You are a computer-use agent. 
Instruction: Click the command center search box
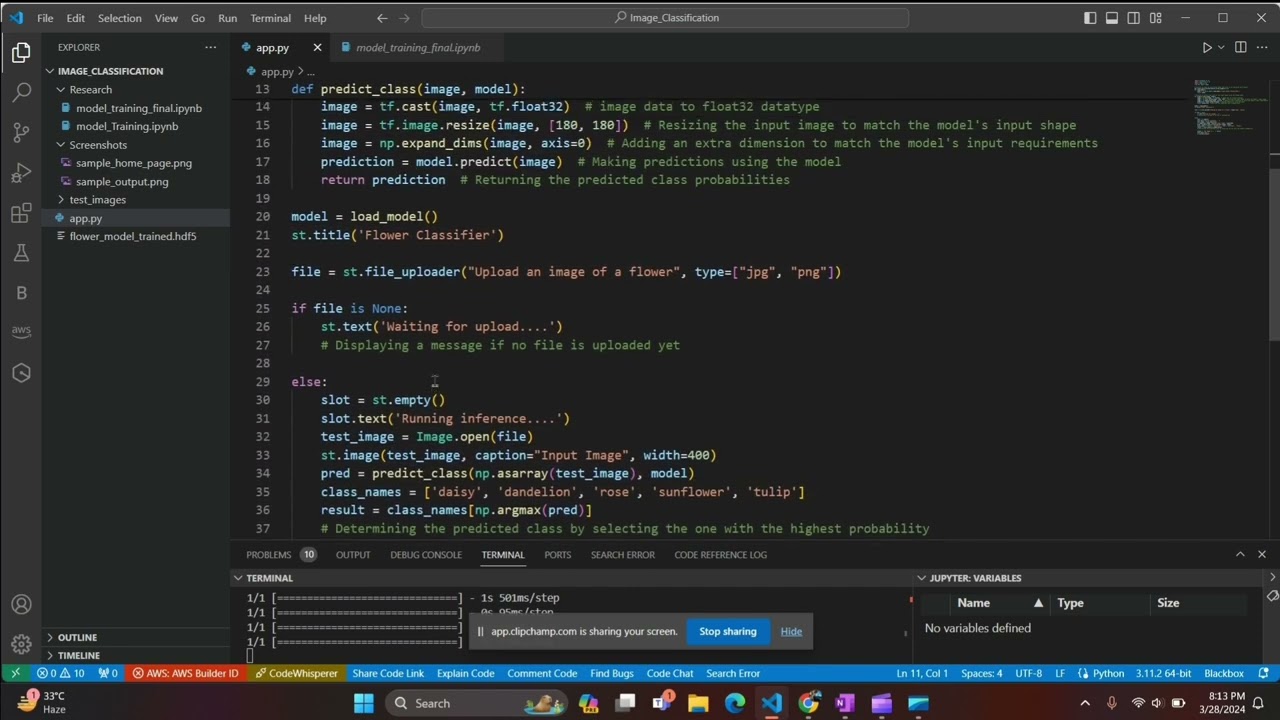(665, 18)
